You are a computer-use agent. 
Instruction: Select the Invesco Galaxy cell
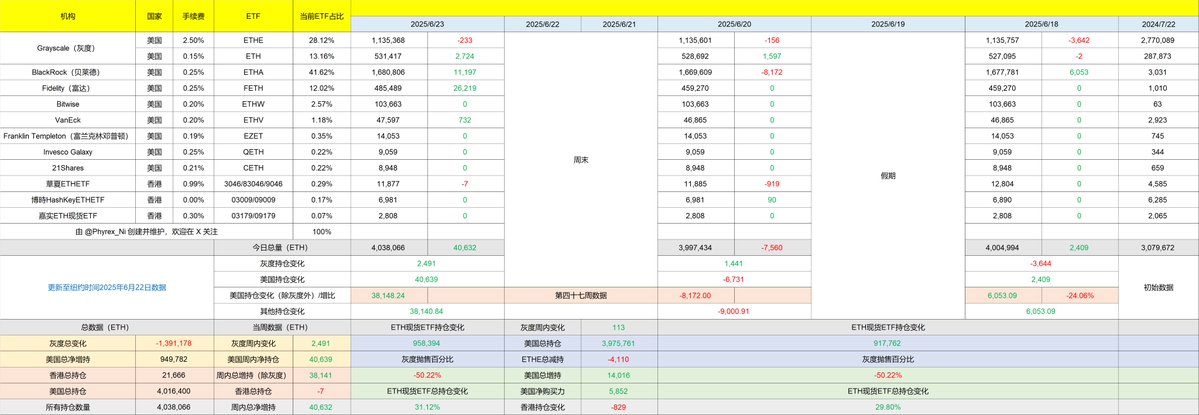(x=68, y=152)
